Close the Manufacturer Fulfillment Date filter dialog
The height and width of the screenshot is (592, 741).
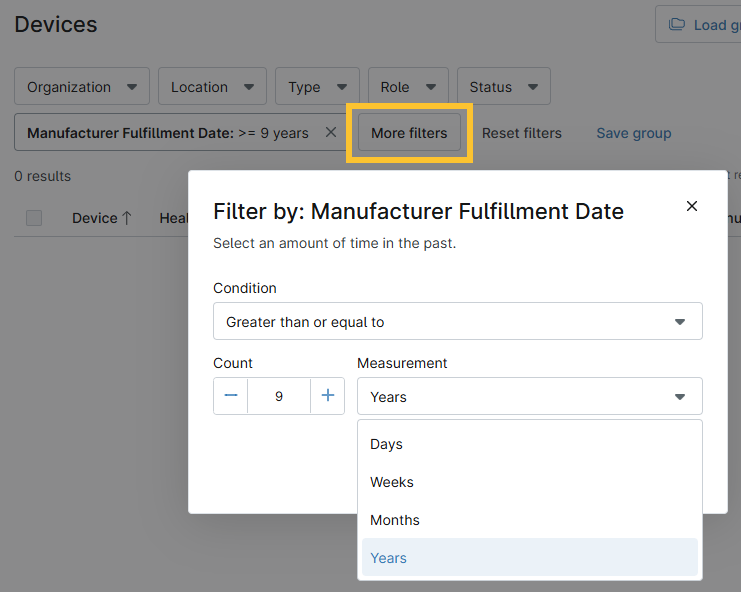coord(691,206)
